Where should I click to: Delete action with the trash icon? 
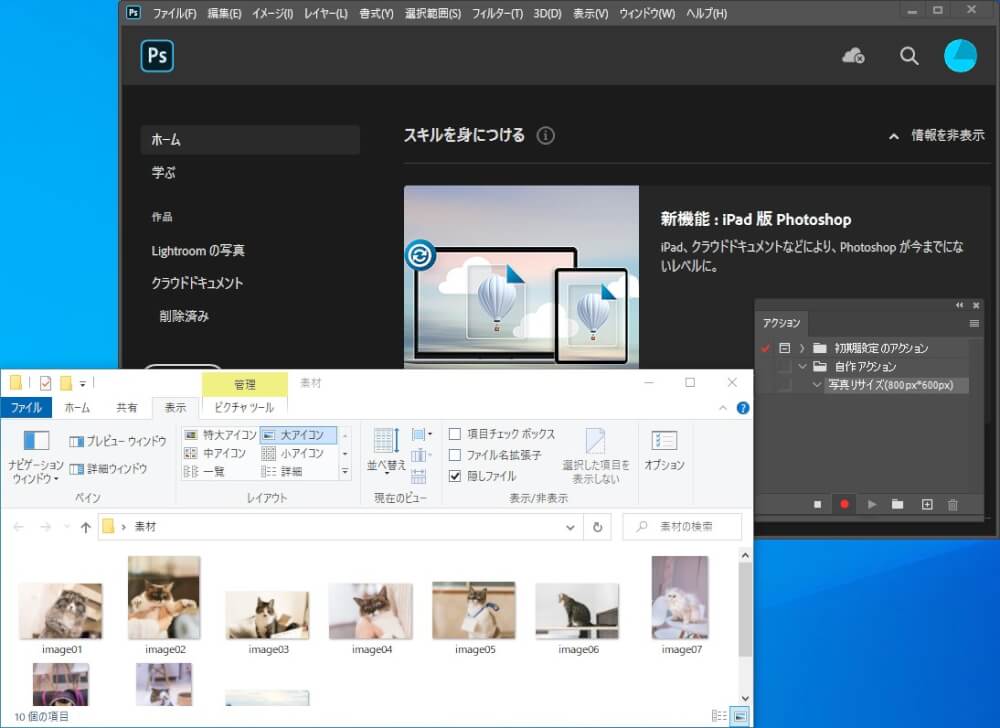click(x=953, y=505)
